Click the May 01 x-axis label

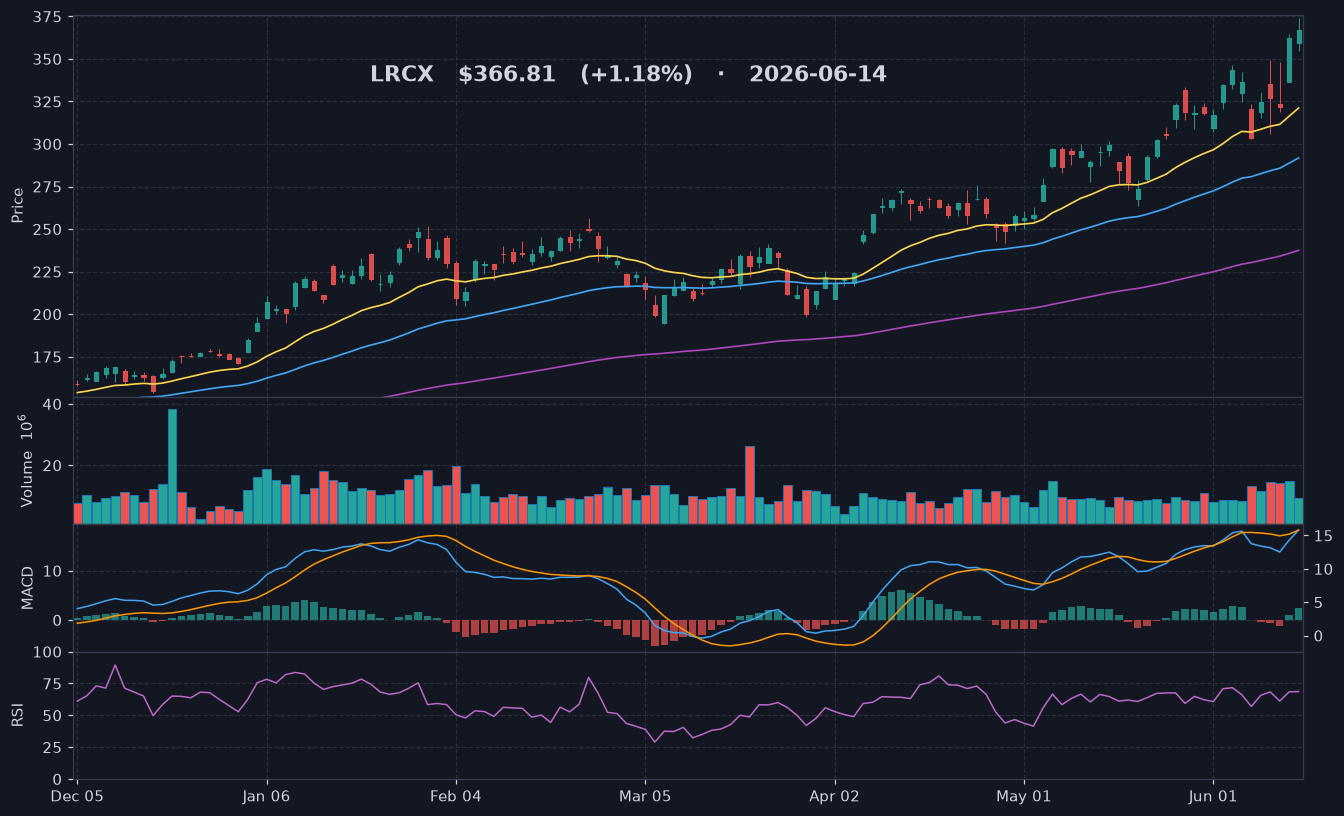click(1024, 797)
